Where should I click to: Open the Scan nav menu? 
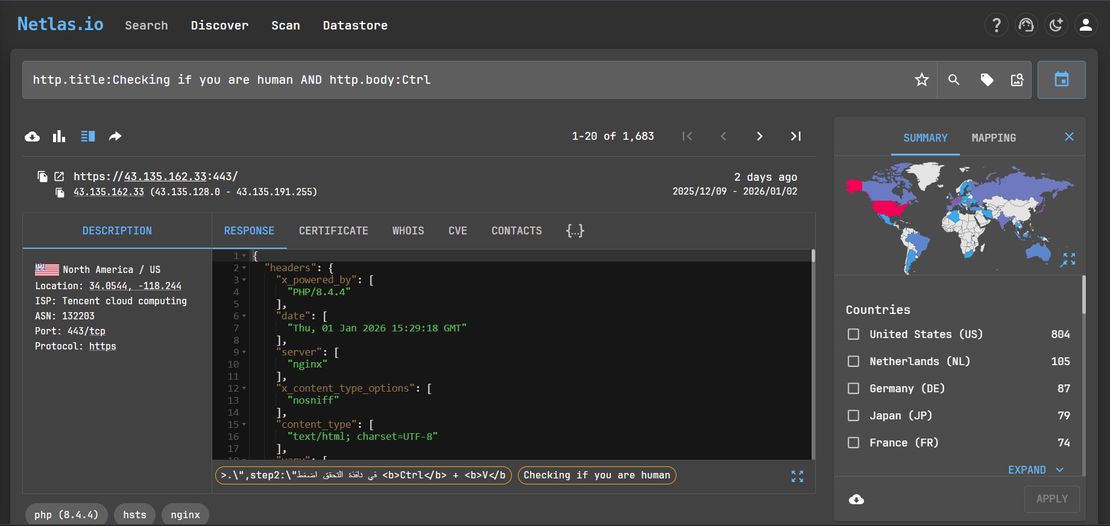pos(285,25)
